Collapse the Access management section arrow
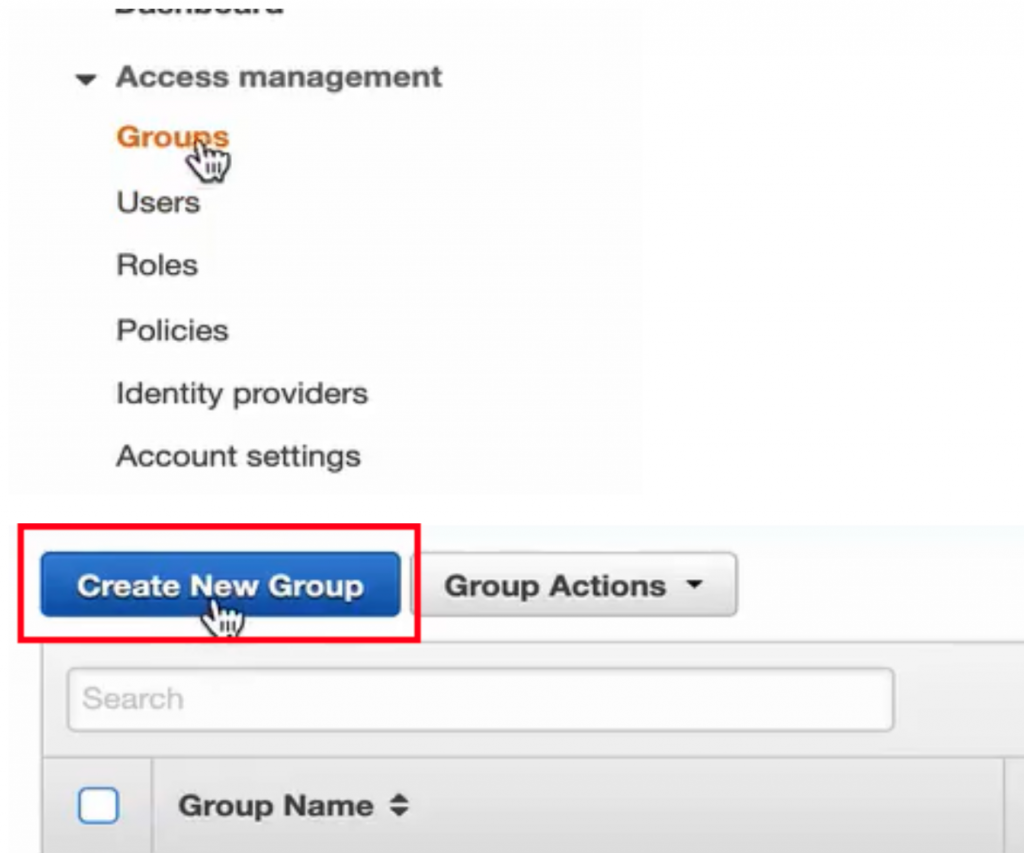The image size is (1024, 853). [86, 80]
